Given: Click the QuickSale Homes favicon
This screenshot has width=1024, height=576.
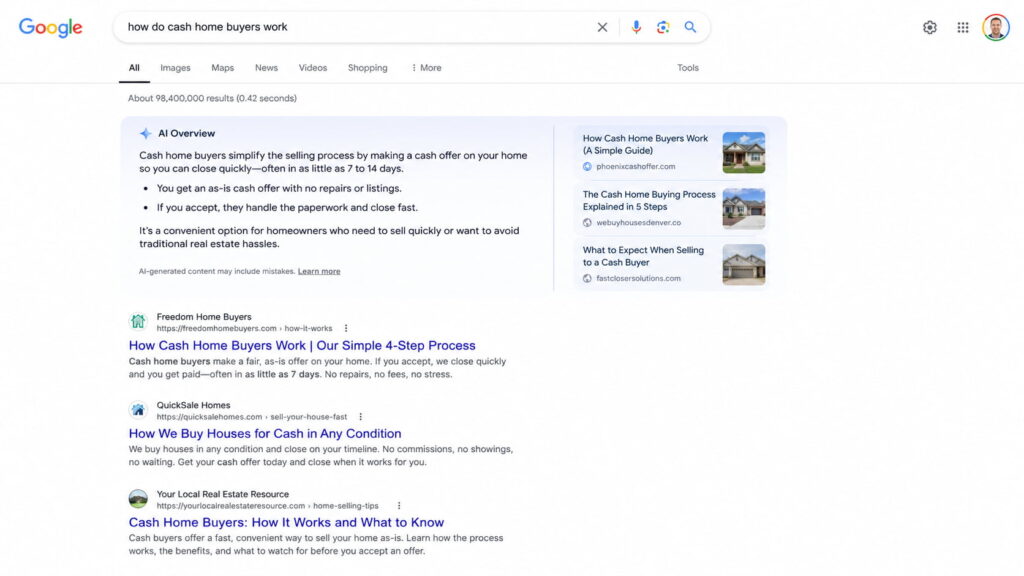Looking at the screenshot, I should pyautogui.click(x=138, y=410).
